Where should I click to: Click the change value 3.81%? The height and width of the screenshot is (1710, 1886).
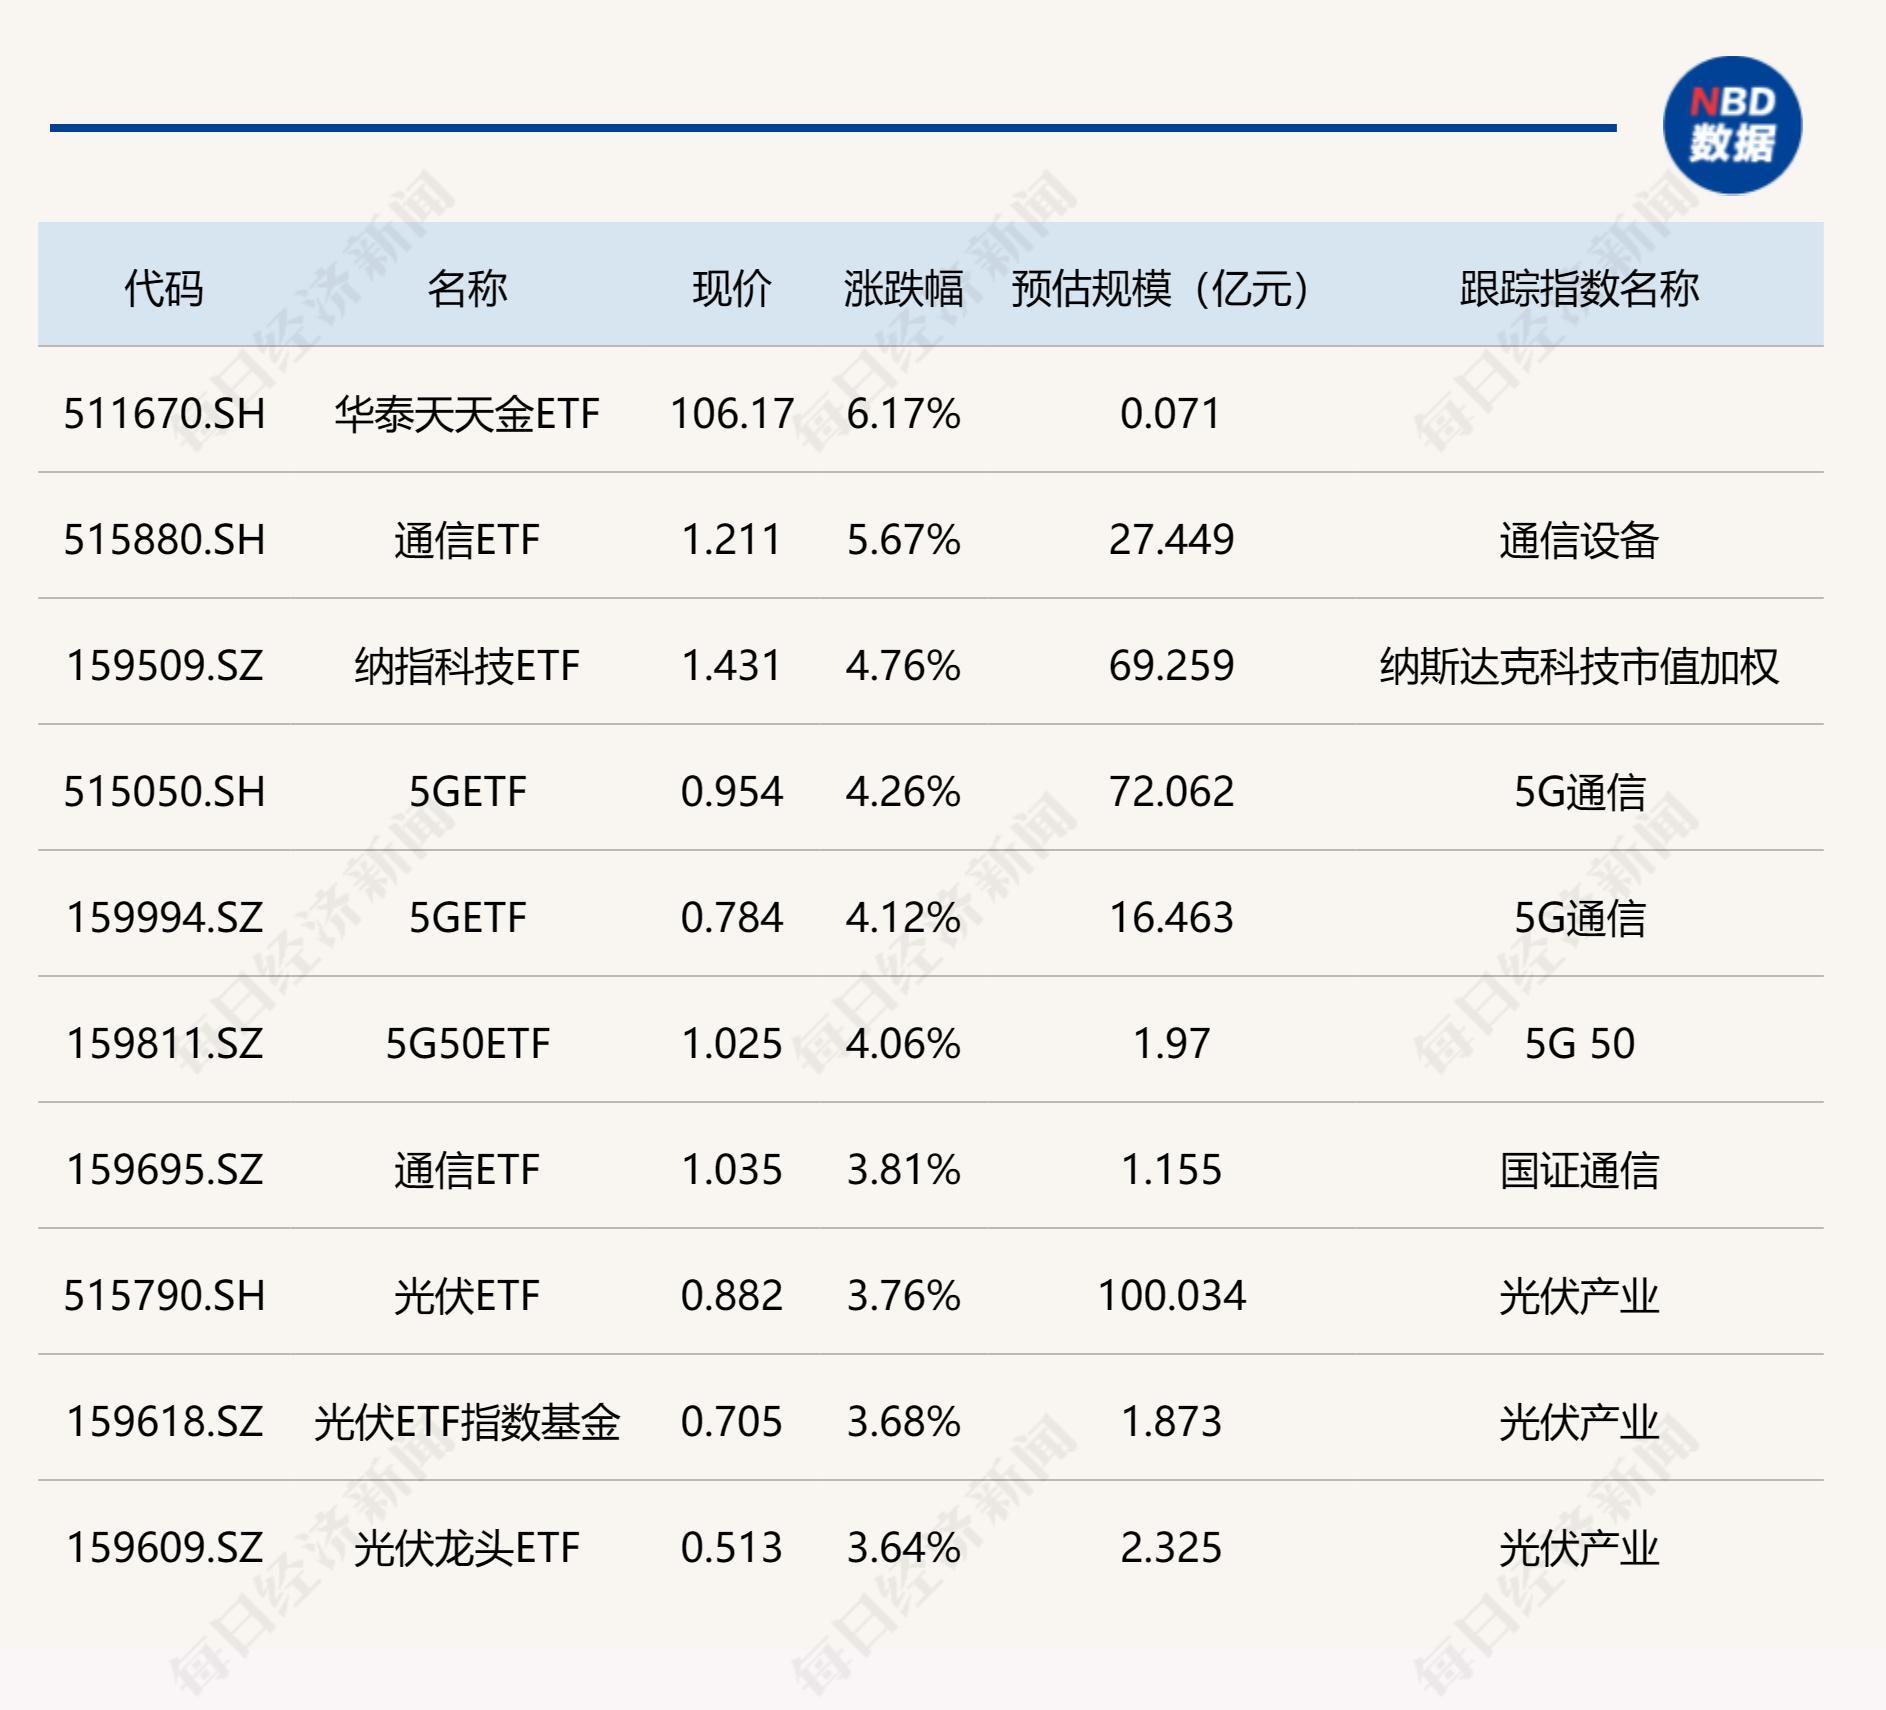903,1170
